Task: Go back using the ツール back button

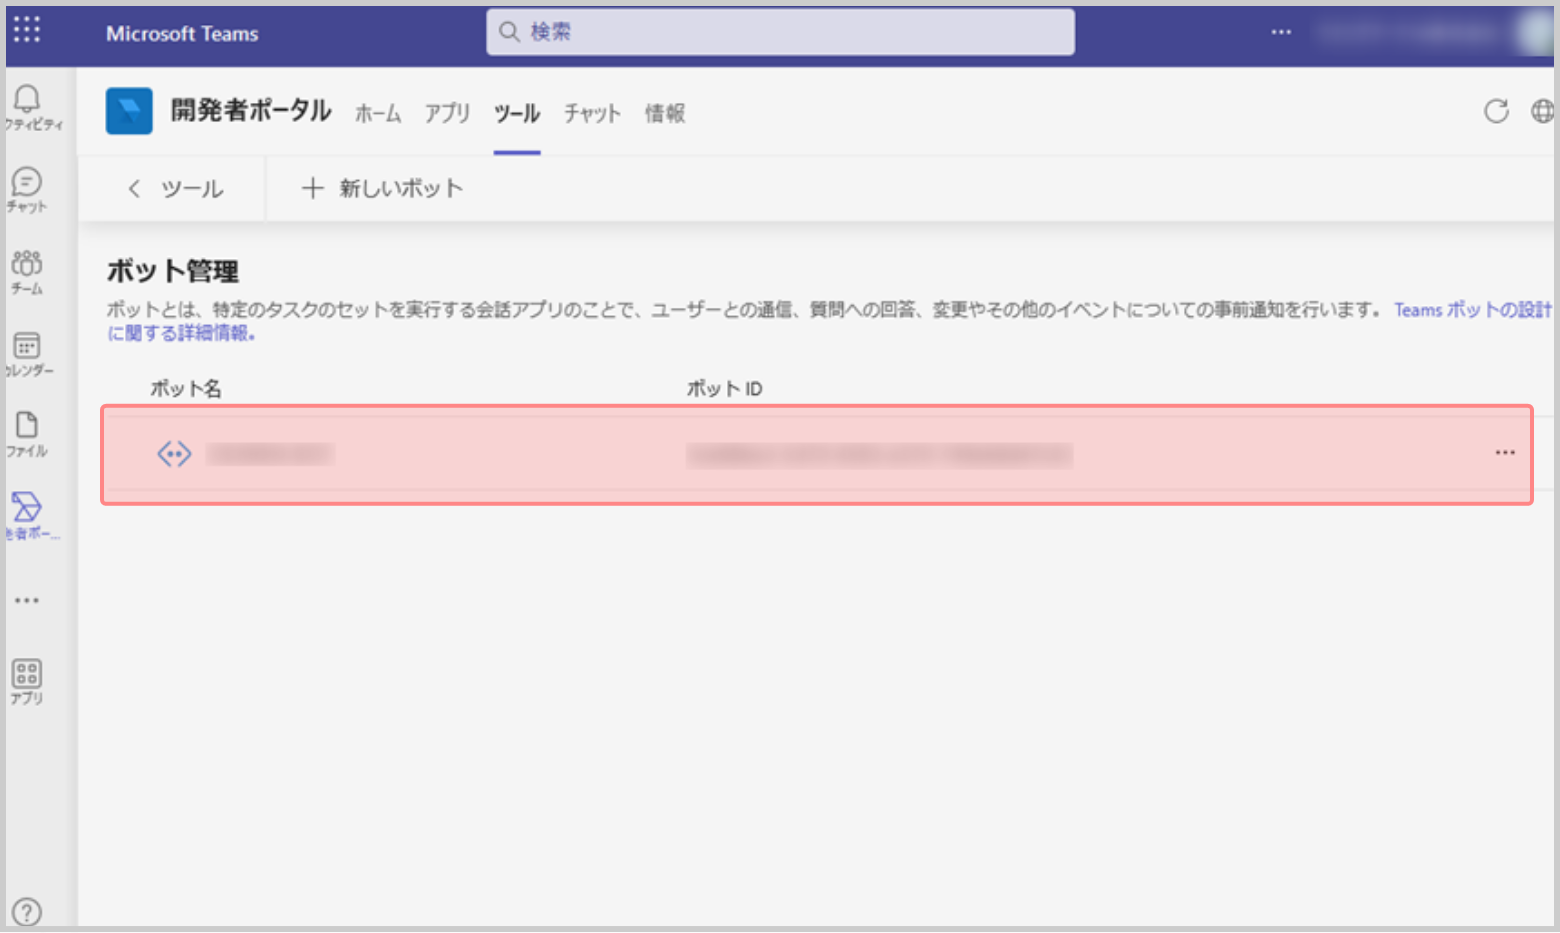Action: 175,188
